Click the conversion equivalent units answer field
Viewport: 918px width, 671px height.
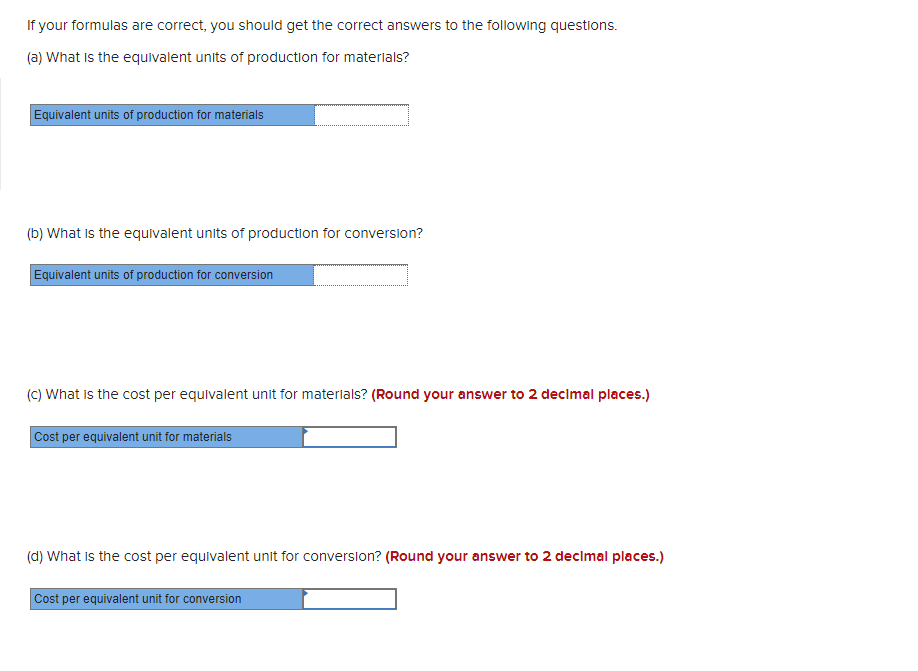[x=361, y=274]
